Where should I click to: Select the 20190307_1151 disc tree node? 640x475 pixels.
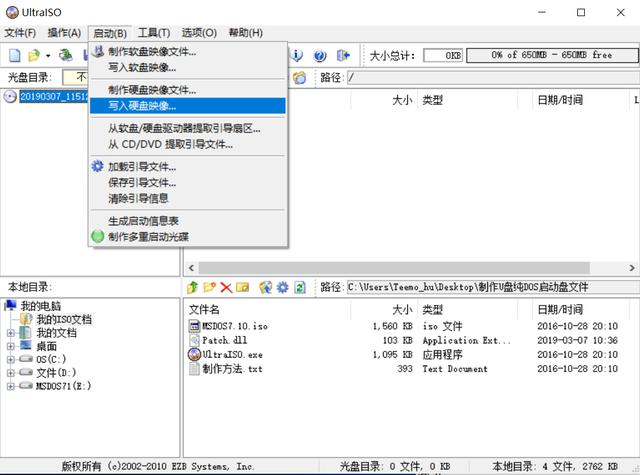point(53,97)
